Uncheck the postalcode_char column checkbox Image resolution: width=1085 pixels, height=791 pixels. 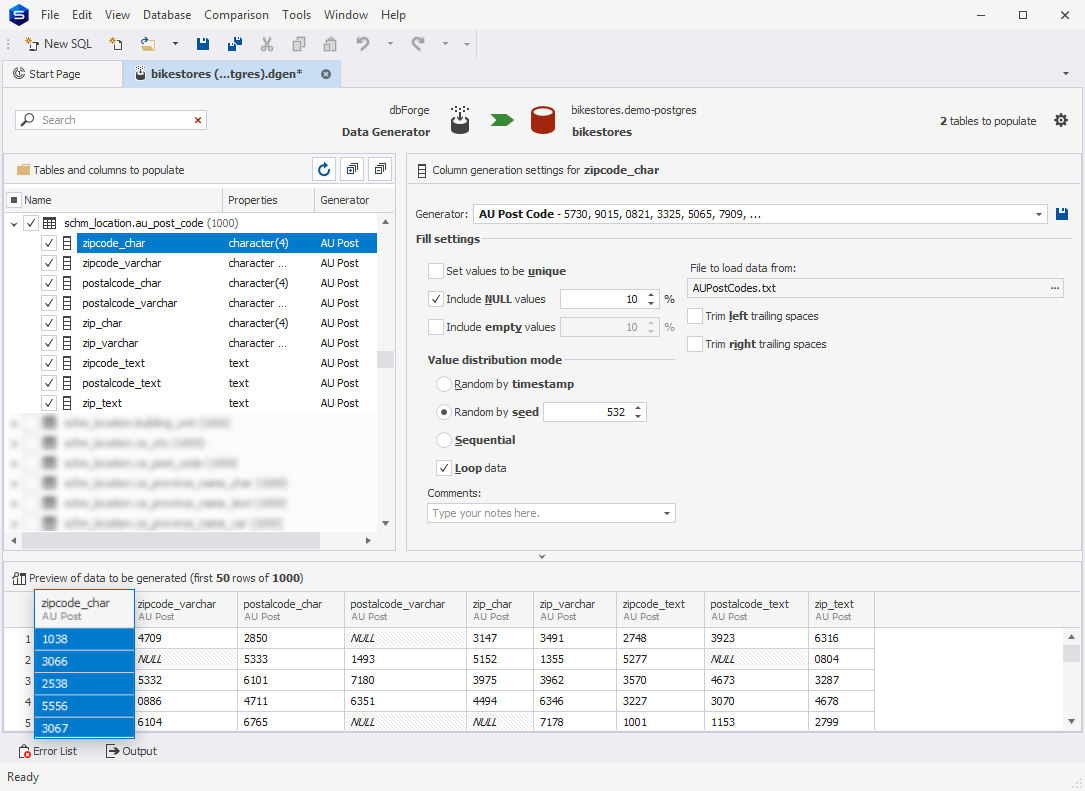pos(48,283)
